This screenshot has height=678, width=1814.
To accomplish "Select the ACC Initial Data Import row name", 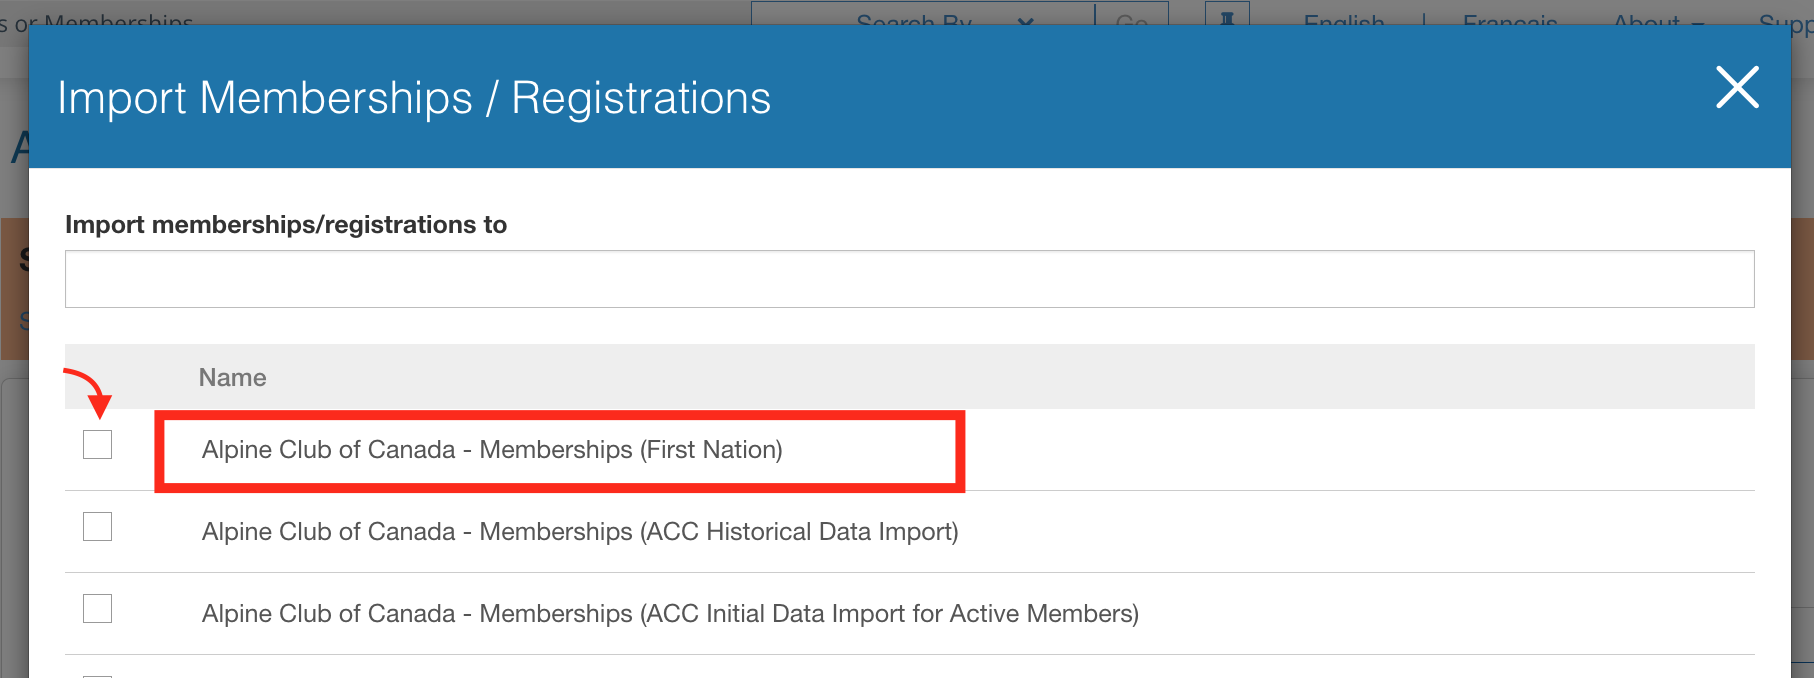I will [670, 614].
